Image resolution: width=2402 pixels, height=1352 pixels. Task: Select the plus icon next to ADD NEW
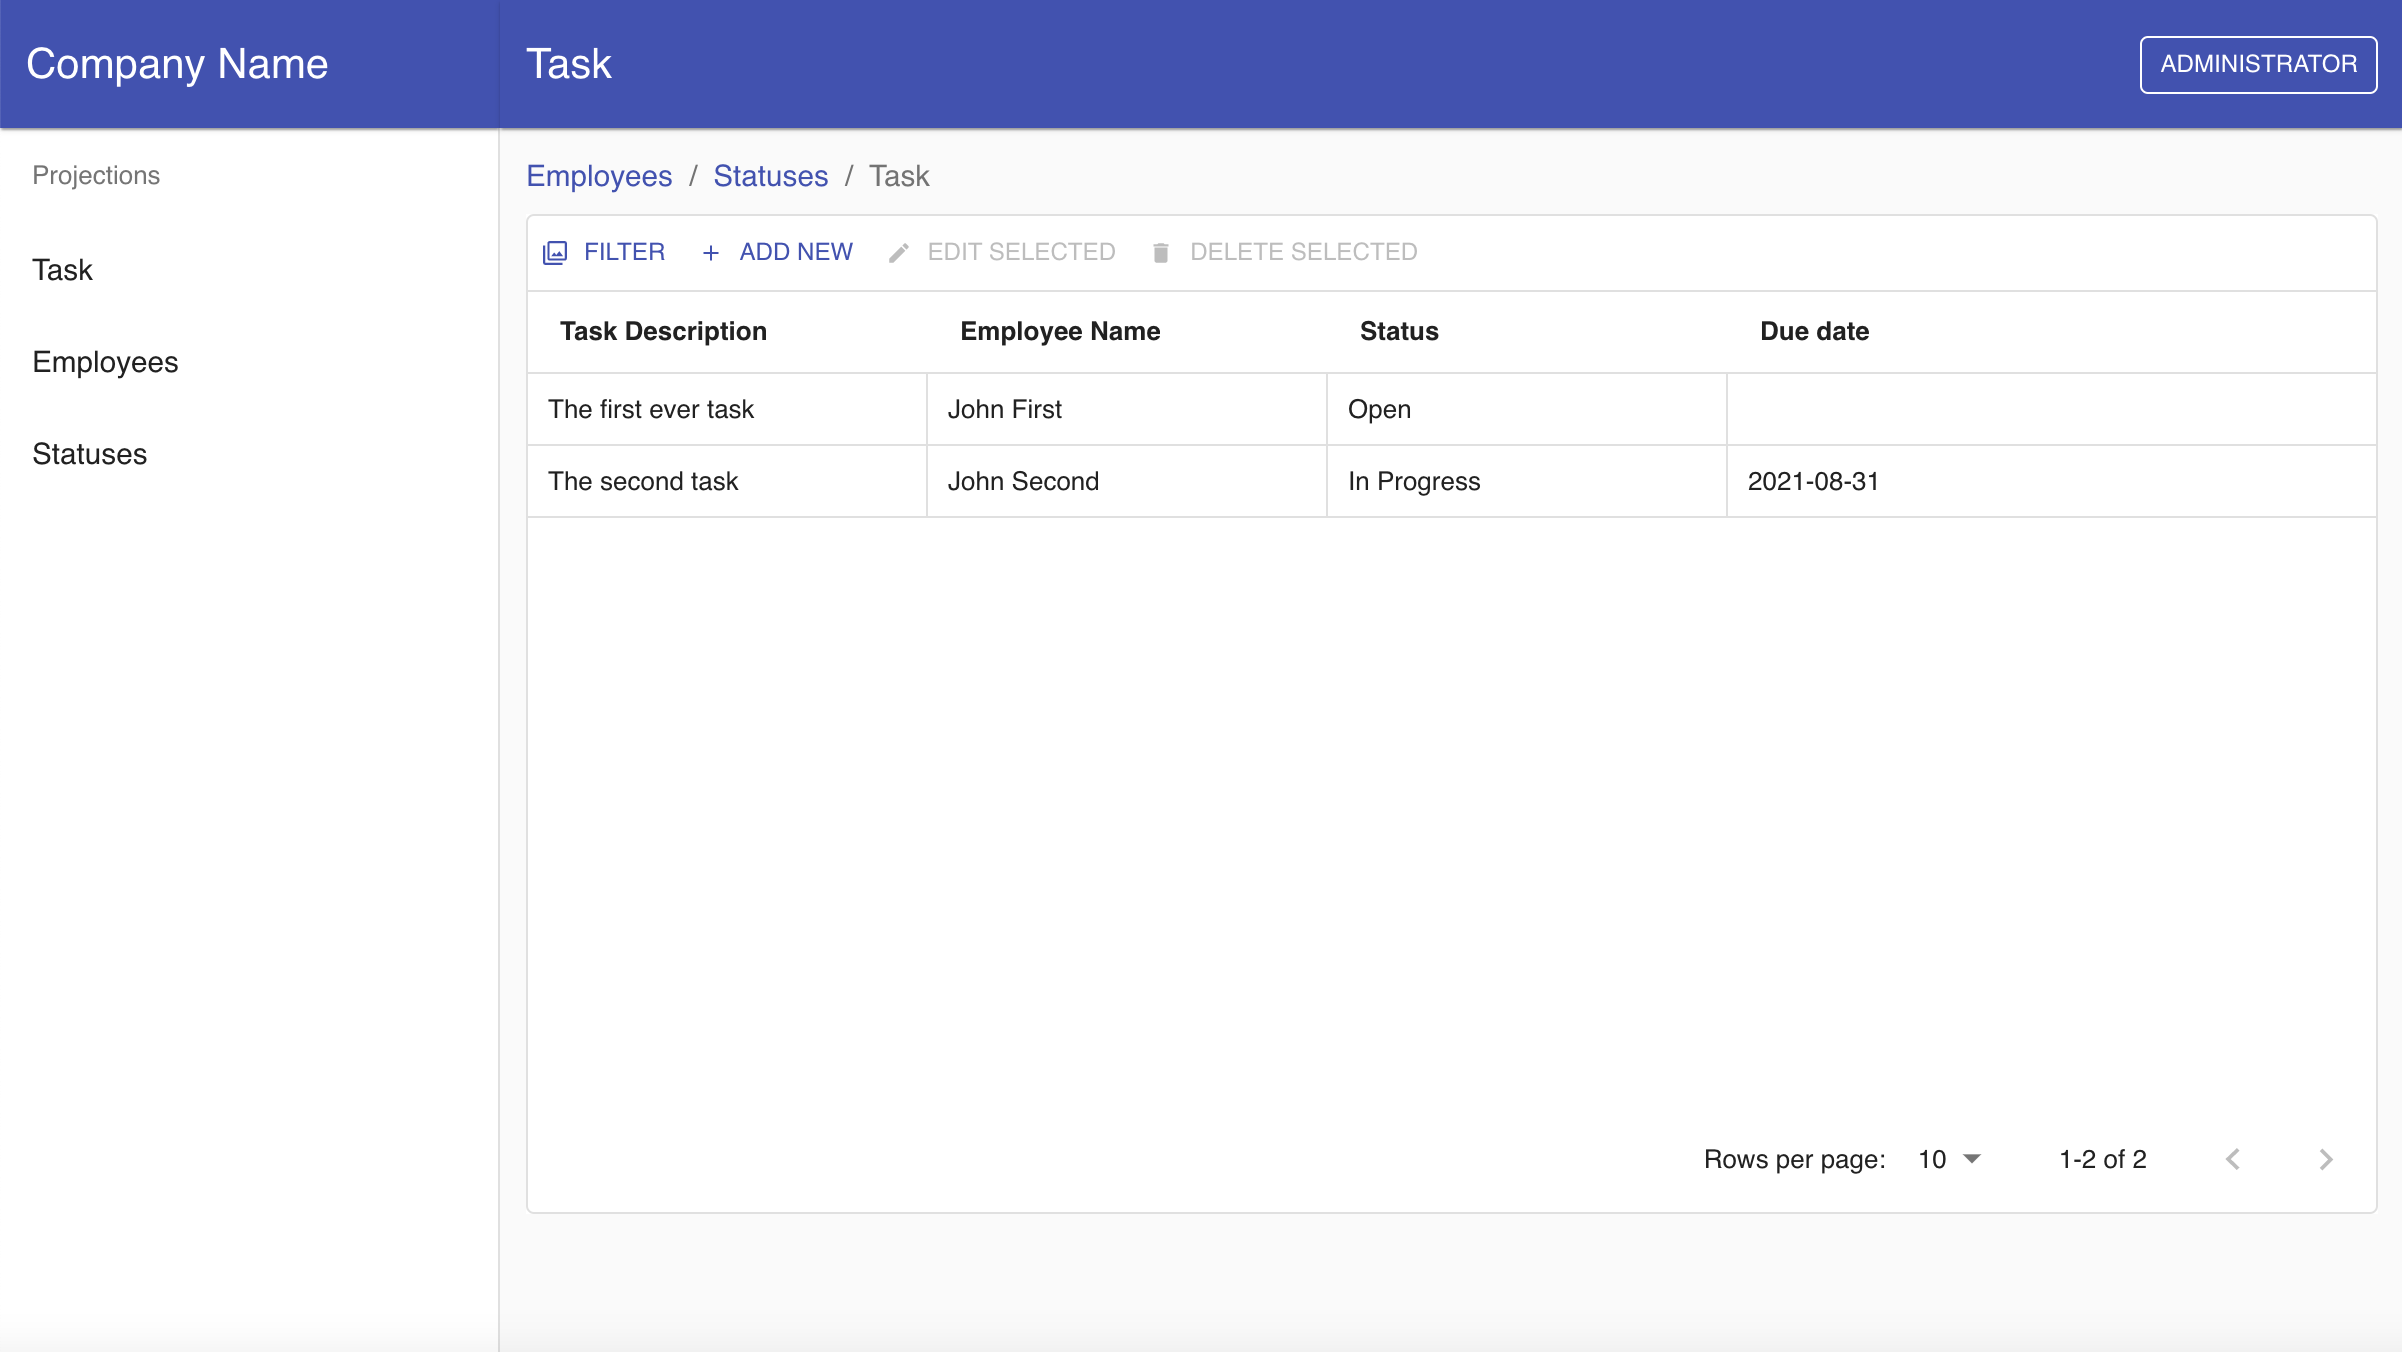click(x=710, y=252)
